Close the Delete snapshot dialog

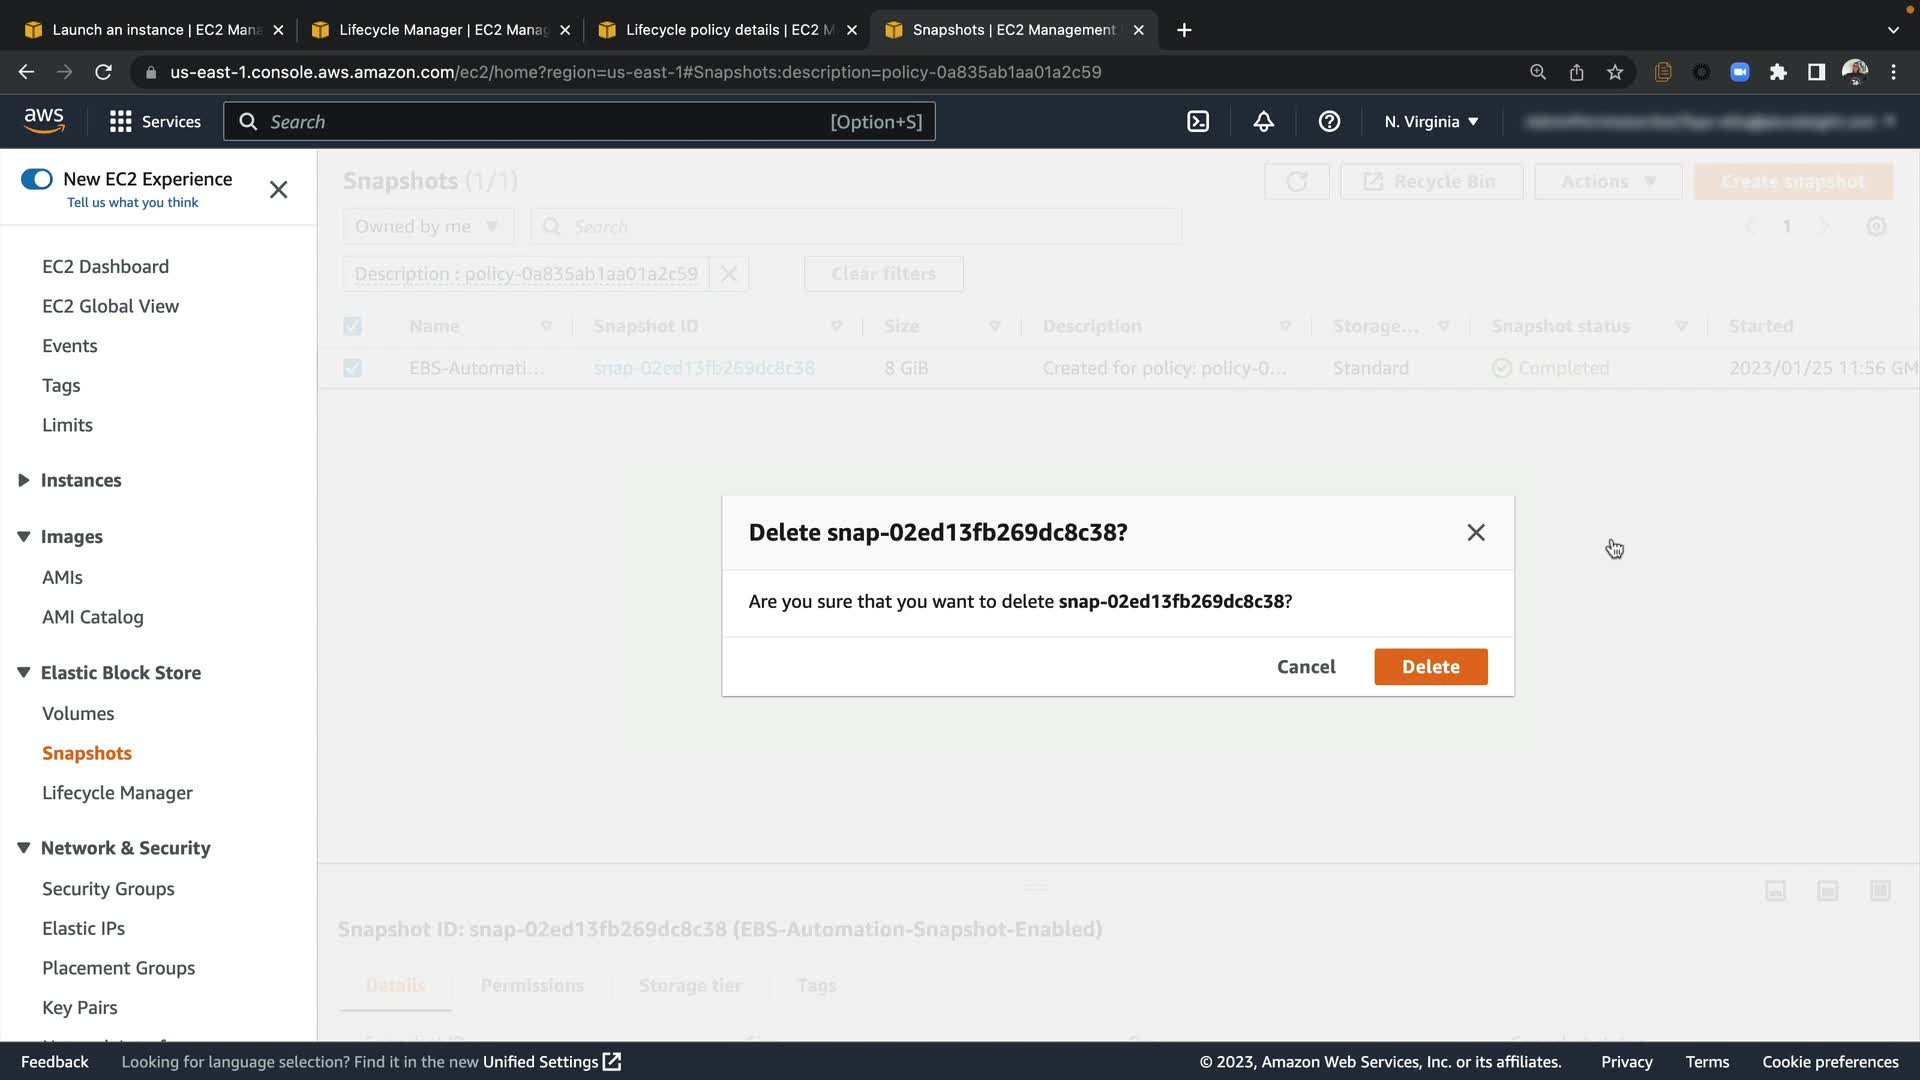1476,532
